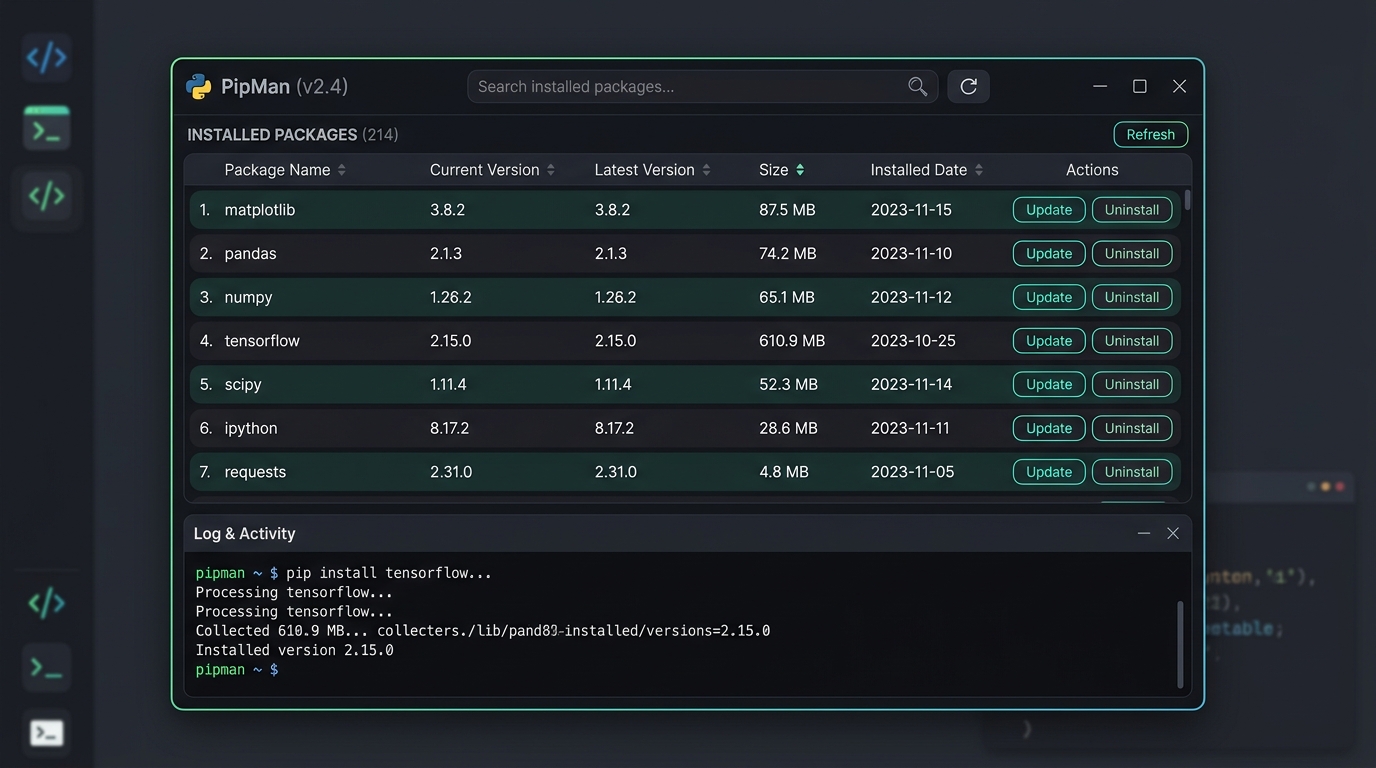The height and width of the screenshot is (768, 1376).
Task: Update the matplotlib package
Action: pyautogui.click(x=1049, y=210)
